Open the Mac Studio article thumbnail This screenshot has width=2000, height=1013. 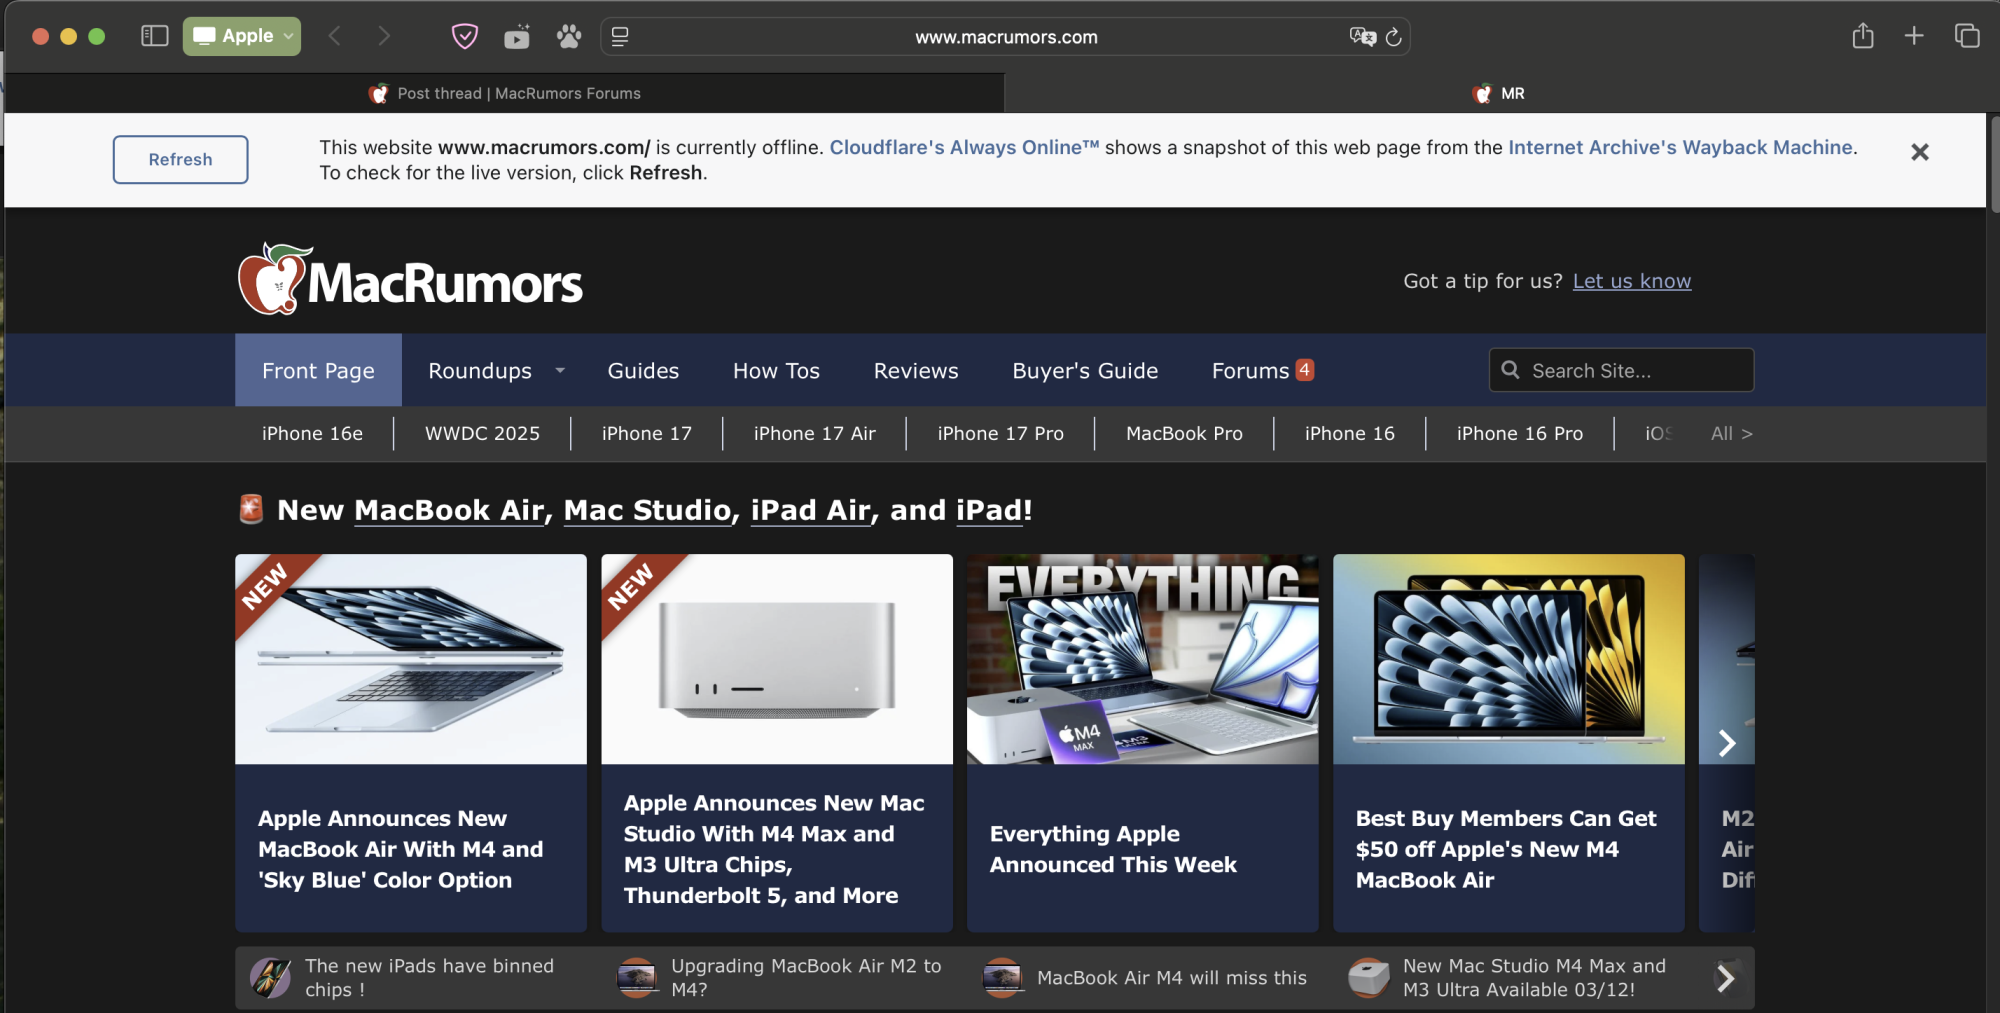[777, 659]
